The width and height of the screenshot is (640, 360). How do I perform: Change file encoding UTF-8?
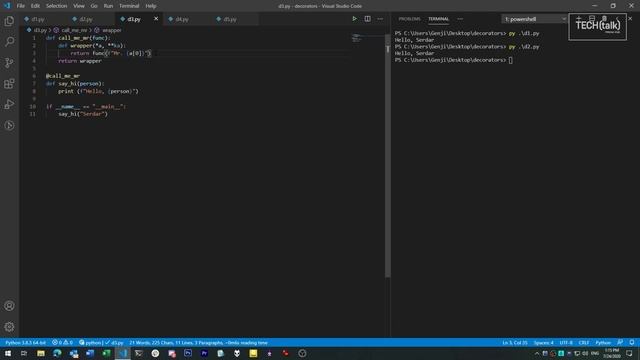click(x=566, y=342)
